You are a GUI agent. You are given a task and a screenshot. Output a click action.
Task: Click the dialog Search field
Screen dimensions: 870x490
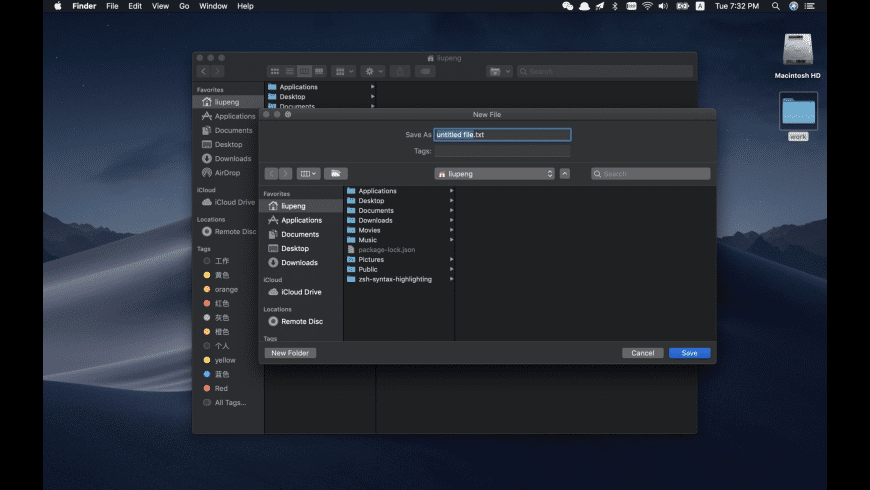pos(650,174)
